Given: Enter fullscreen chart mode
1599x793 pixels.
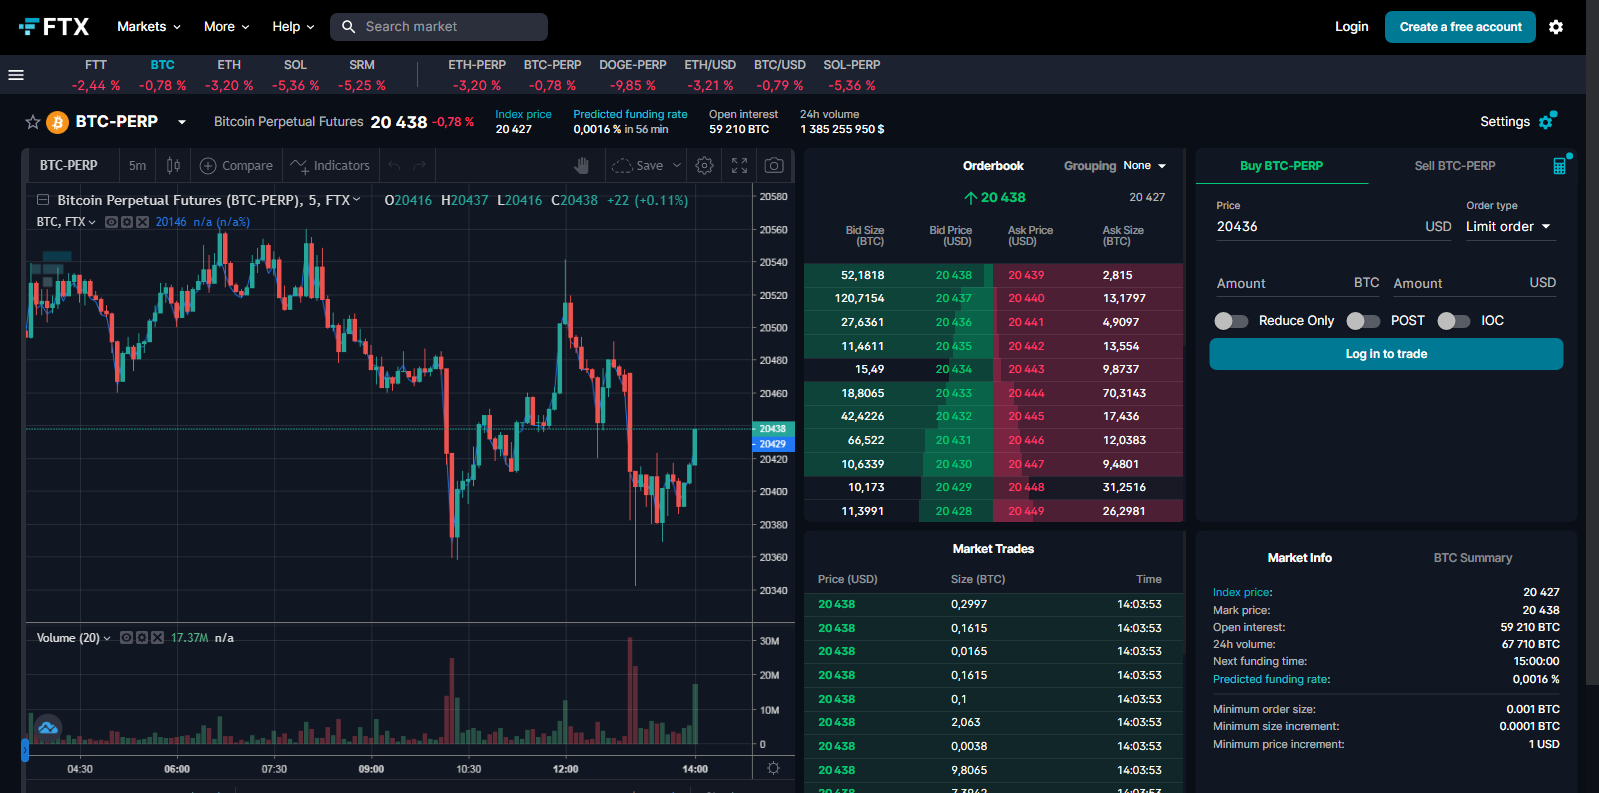Looking at the screenshot, I should coord(739,165).
